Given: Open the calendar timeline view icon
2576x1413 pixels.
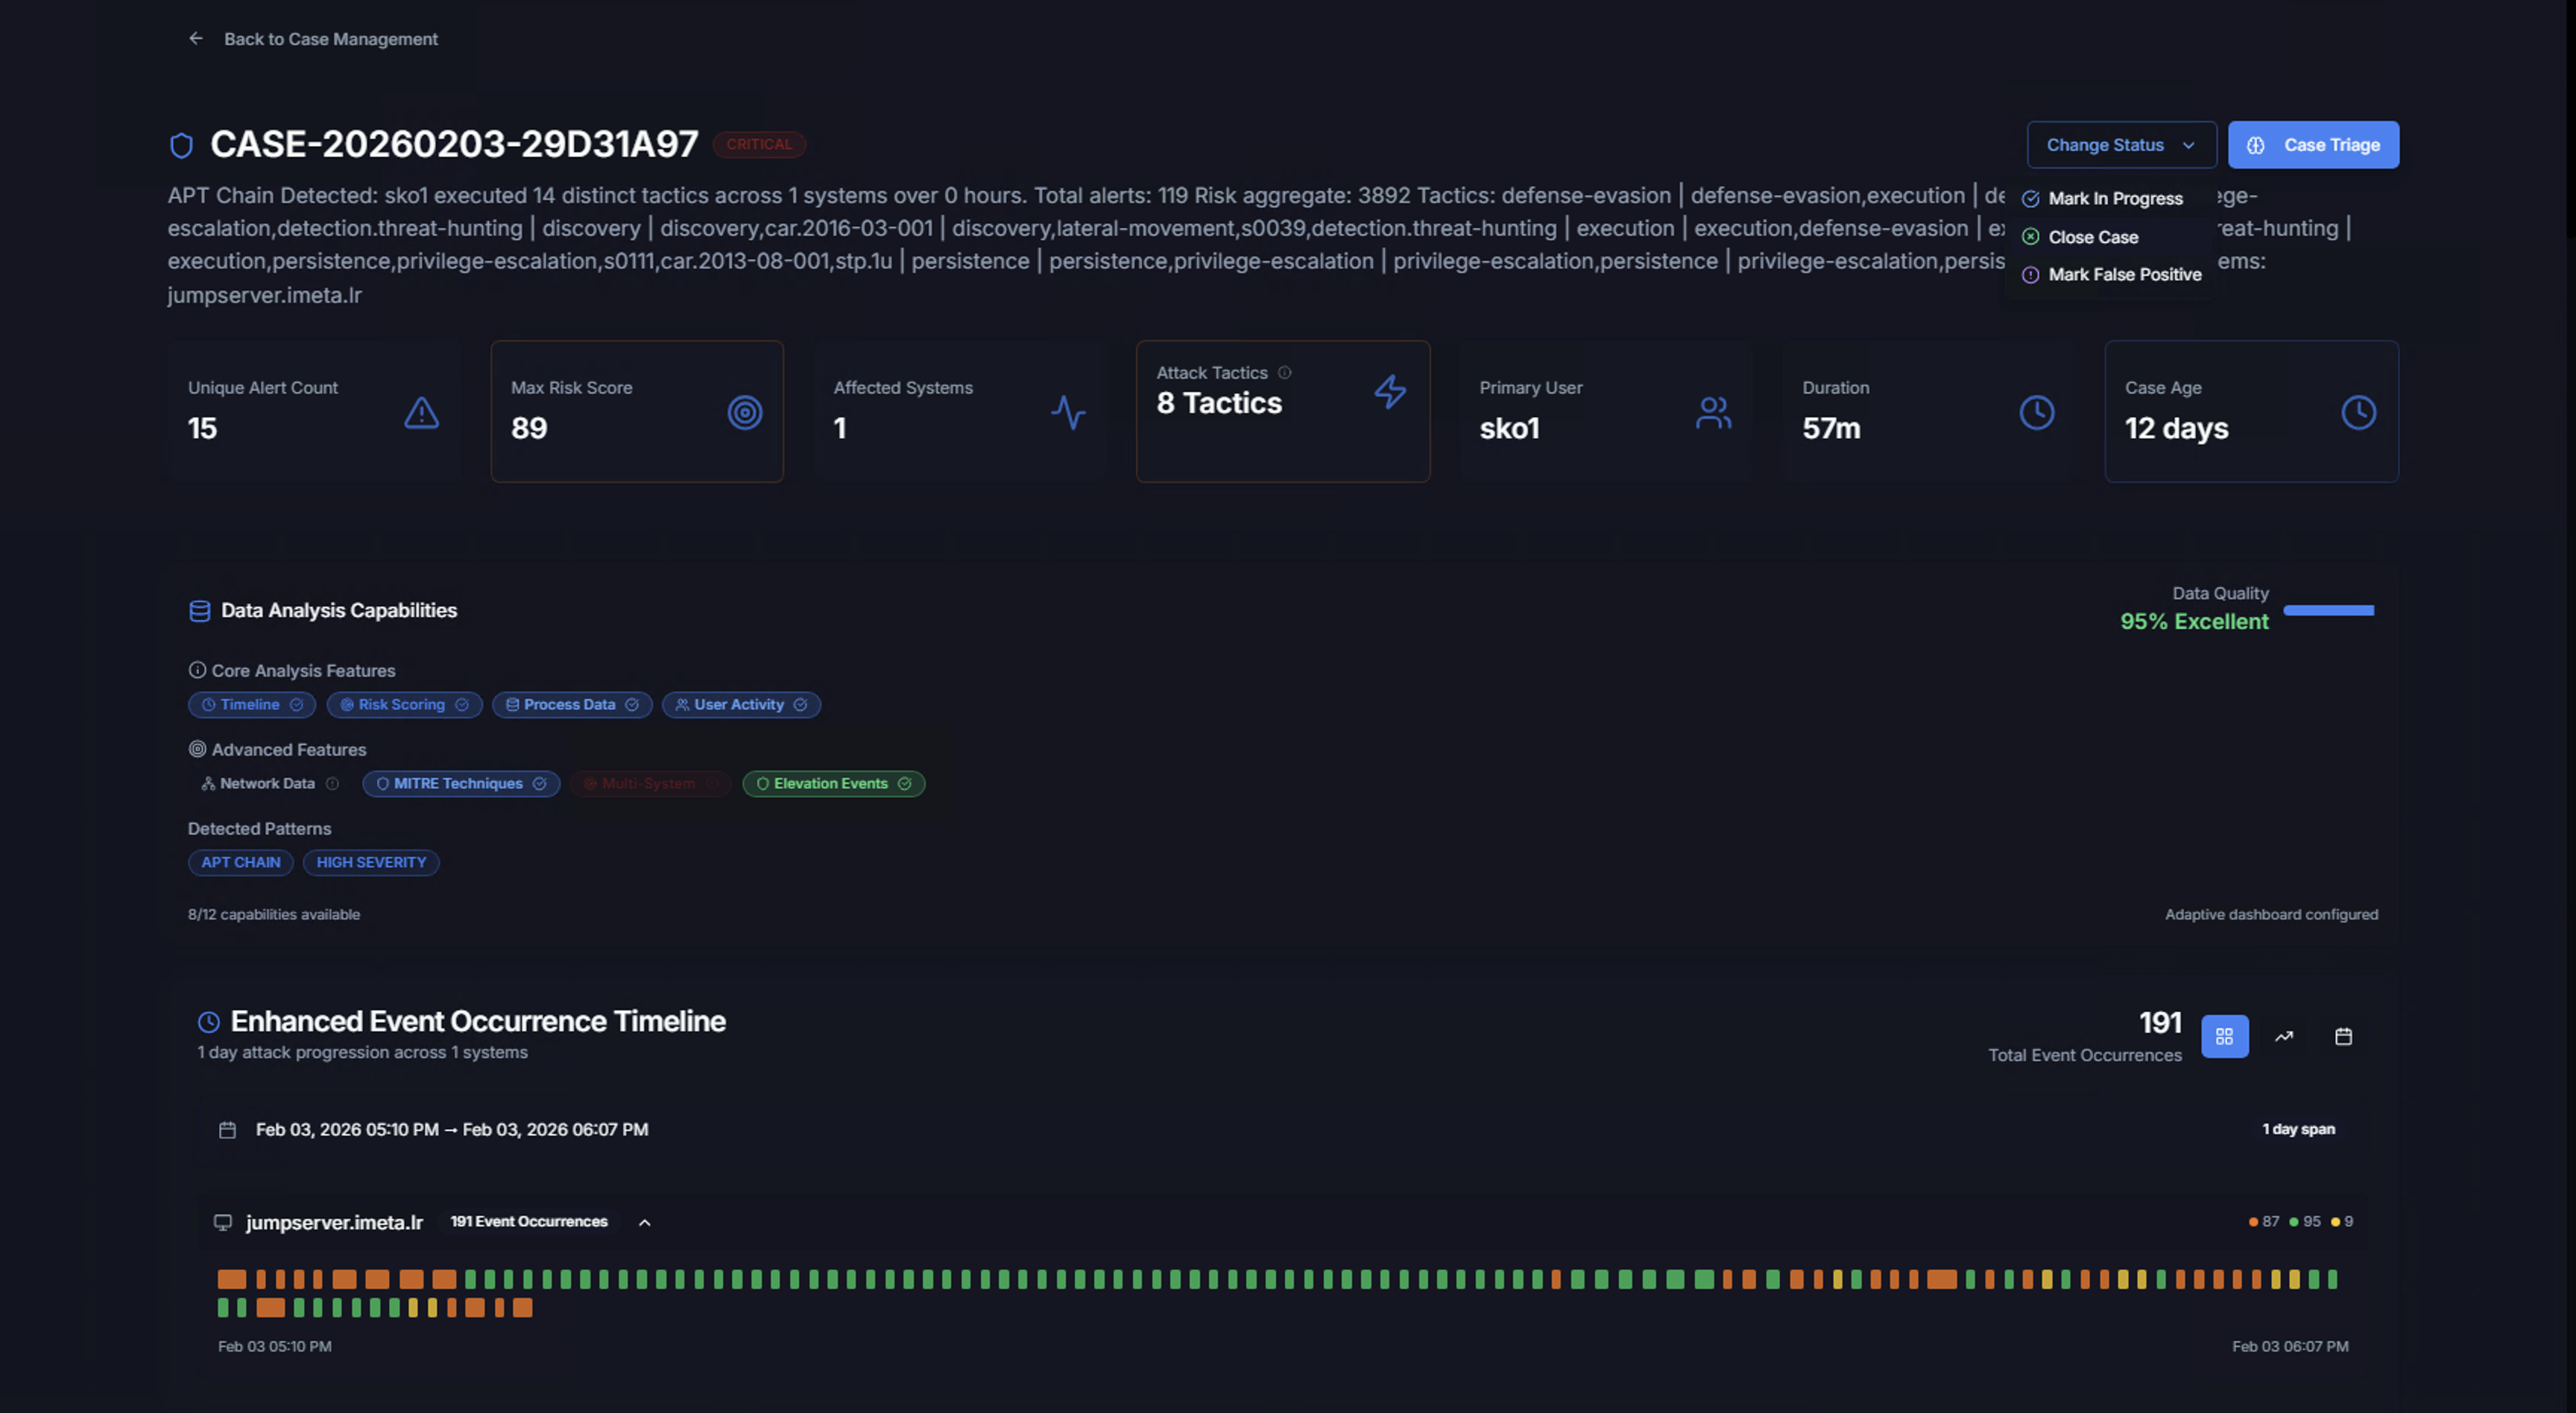Looking at the screenshot, I should [2343, 1036].
